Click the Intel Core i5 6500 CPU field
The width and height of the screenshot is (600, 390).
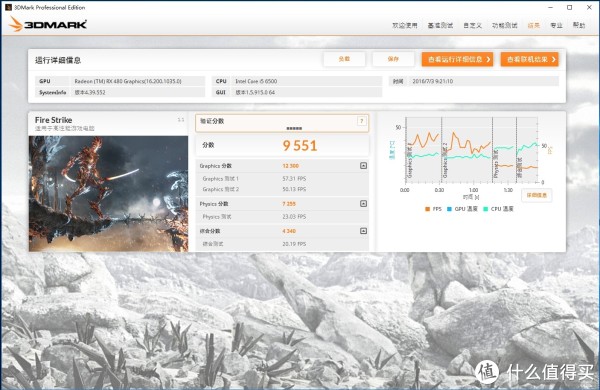tap(307, 81)
